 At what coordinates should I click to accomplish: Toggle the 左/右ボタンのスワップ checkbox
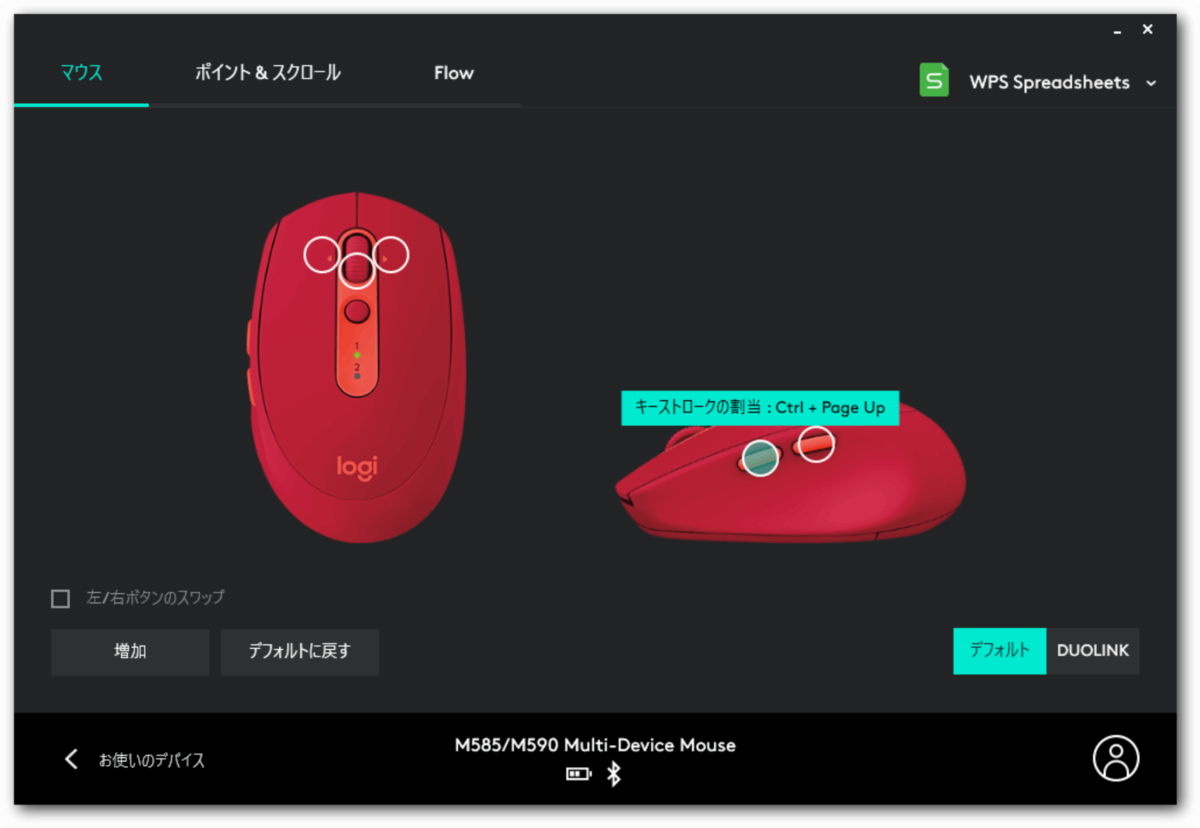point(61,598)
